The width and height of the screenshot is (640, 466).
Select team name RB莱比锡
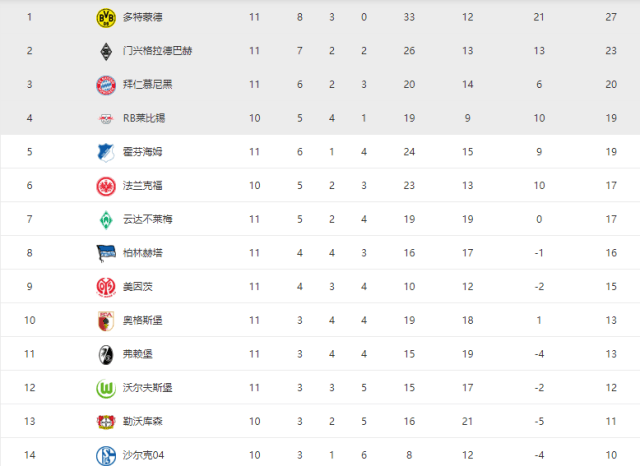click(144, 118)
